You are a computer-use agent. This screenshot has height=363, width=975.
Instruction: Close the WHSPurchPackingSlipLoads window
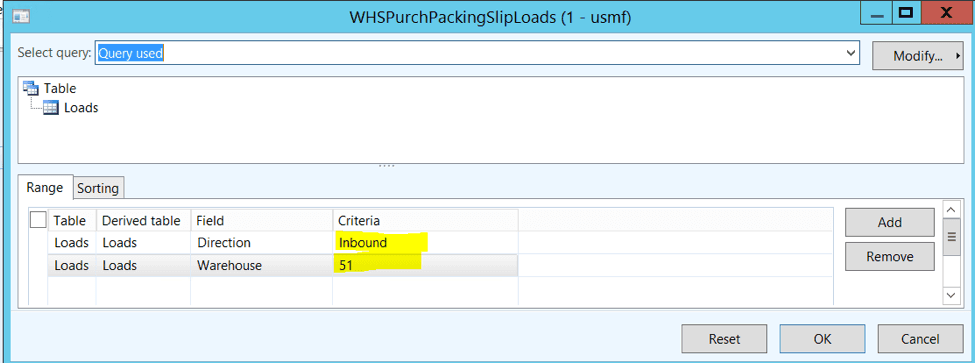coord(946,13)
